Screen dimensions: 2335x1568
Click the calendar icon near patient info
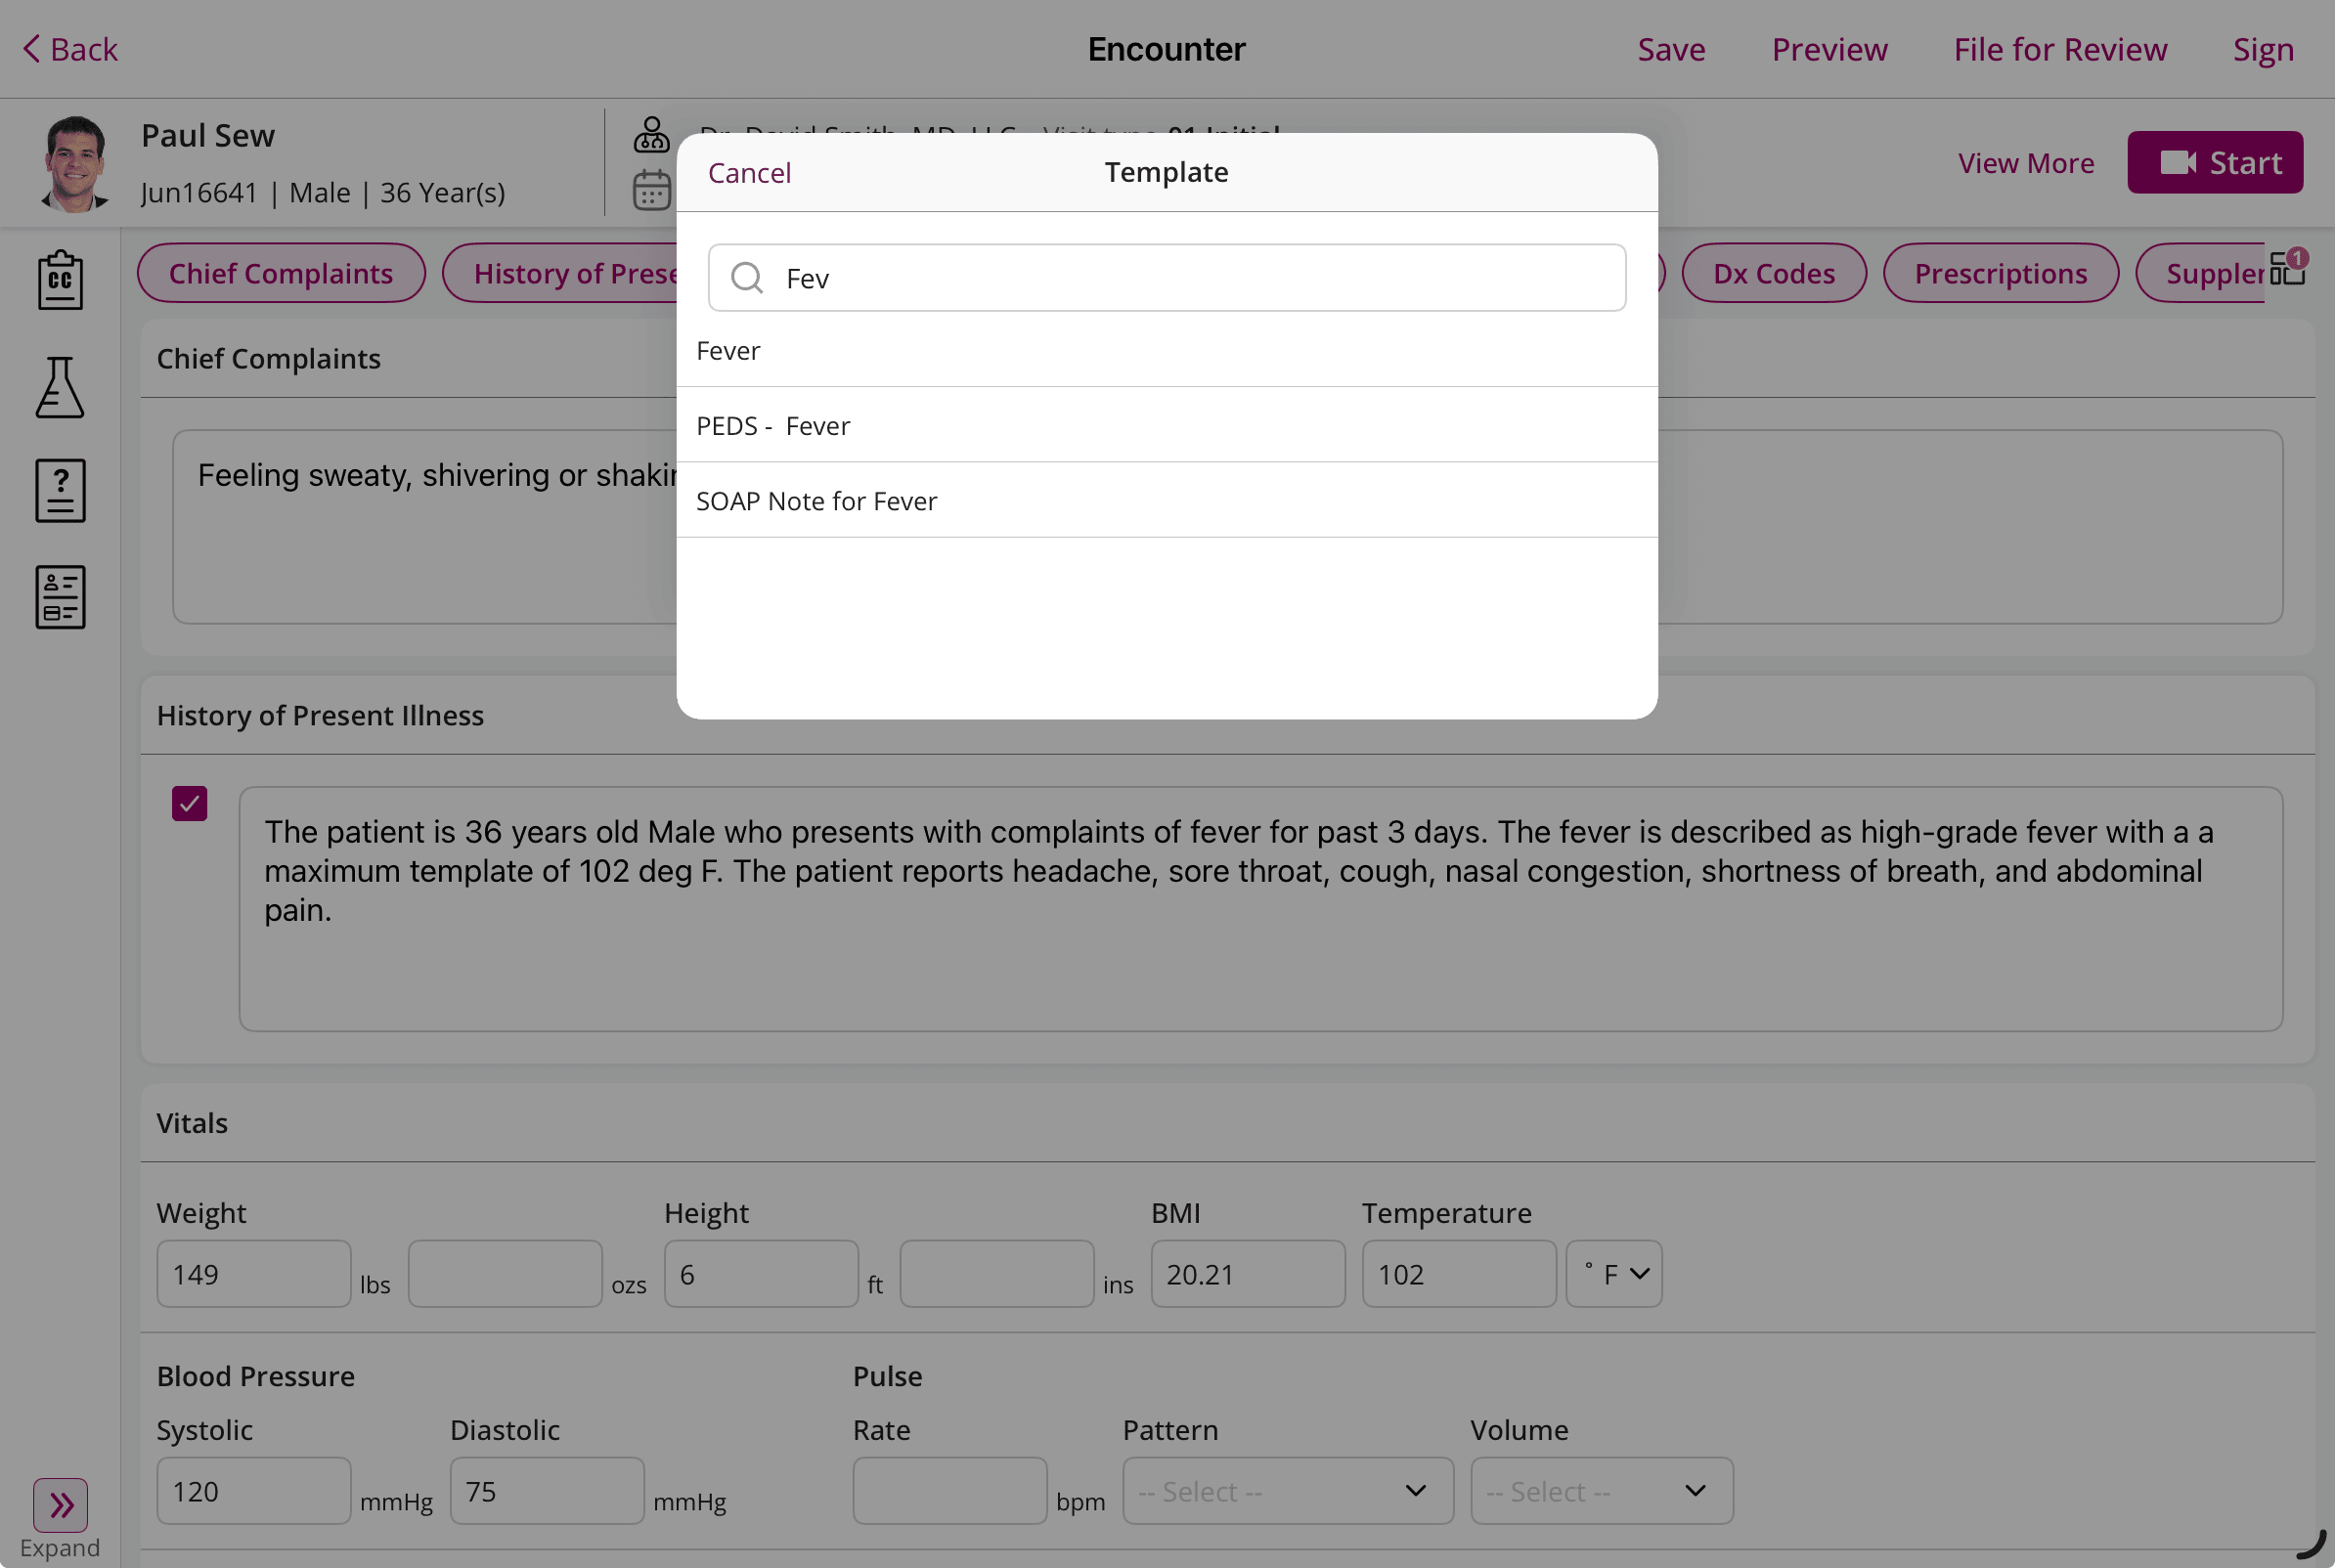coord(651,190)
